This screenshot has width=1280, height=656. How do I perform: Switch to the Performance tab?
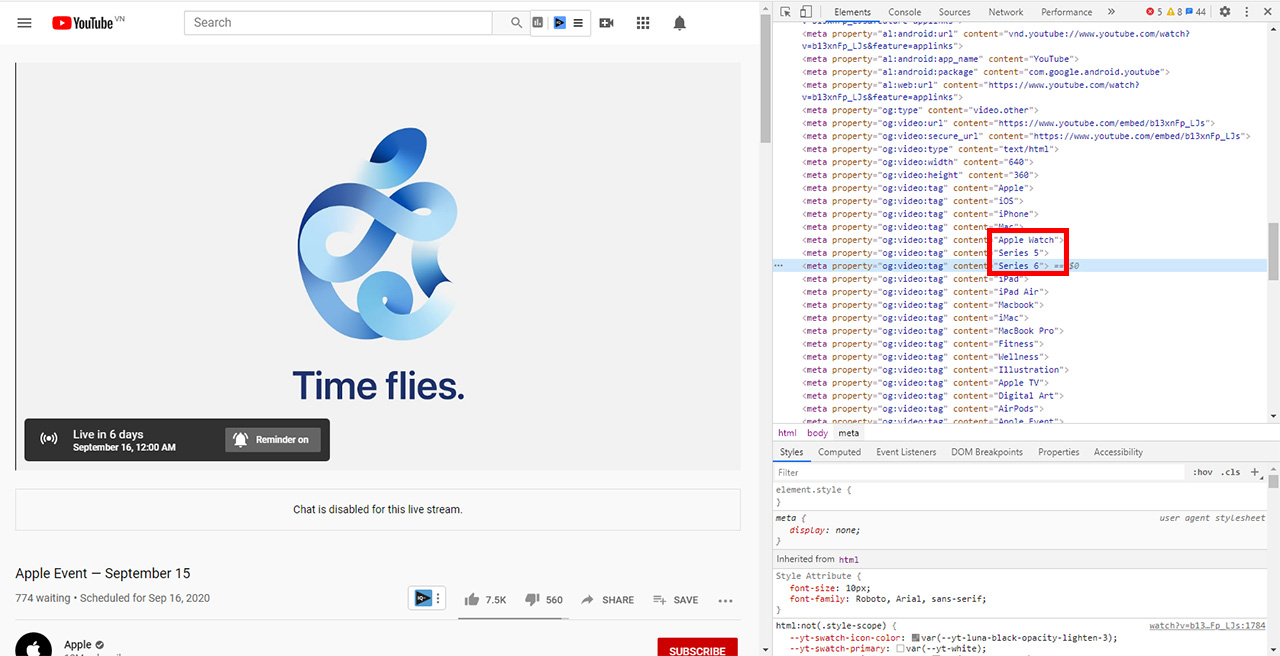click(x=1066, y=12)
